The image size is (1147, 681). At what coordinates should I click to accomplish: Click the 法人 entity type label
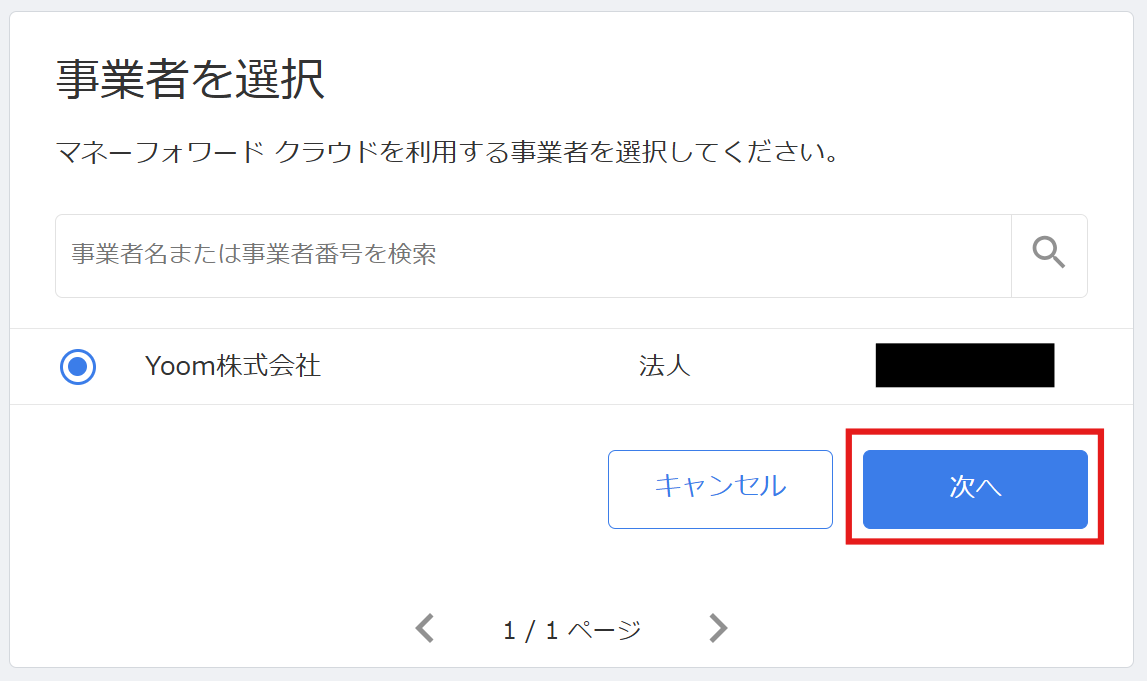664,366
